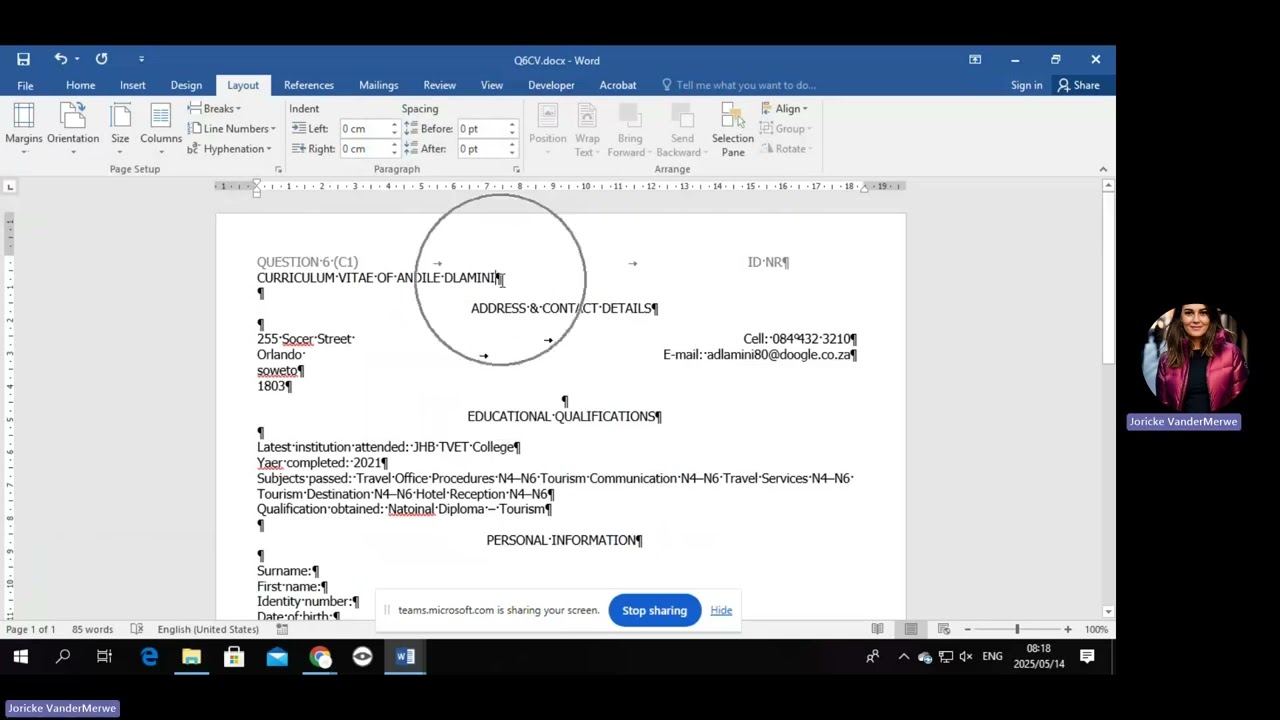Image resolution: width=1280 pixels, height=720 pixels.
Task: Click the zoom out minus button
Action: click(x=967, y=629)
